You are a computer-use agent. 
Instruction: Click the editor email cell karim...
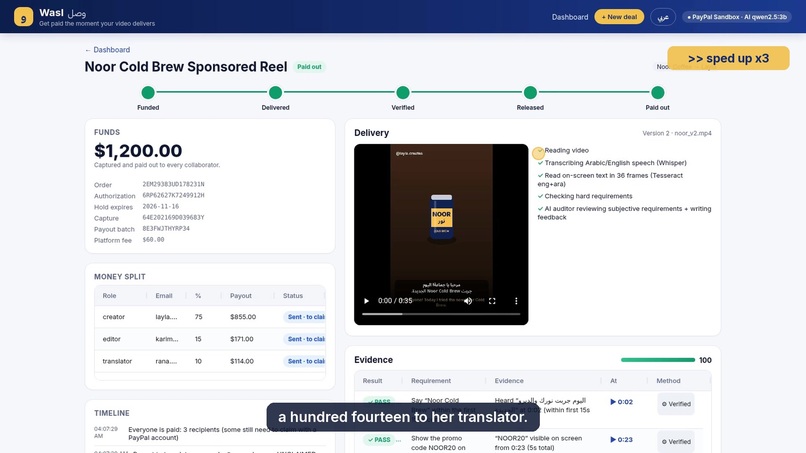pyautogui.click(x=167, y=339)
